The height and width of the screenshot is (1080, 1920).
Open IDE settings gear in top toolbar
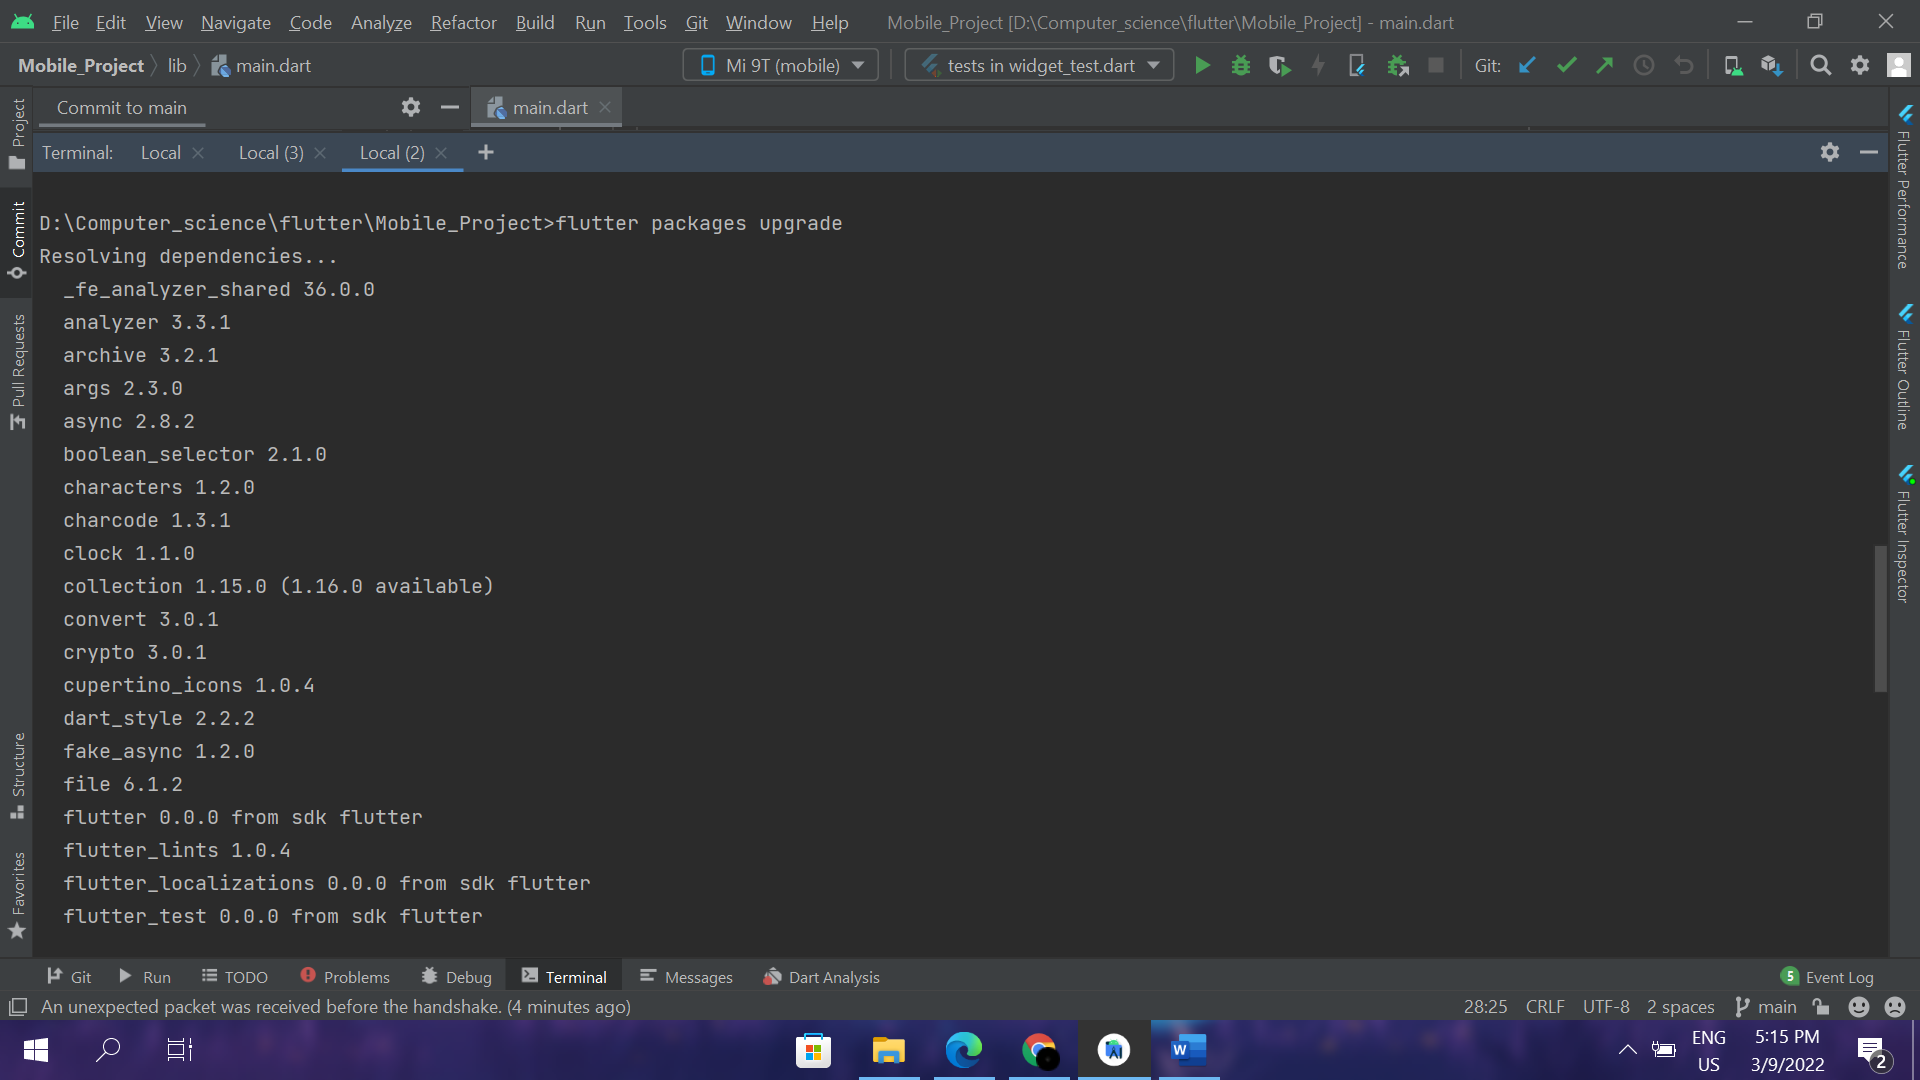tap(1860, 66)
